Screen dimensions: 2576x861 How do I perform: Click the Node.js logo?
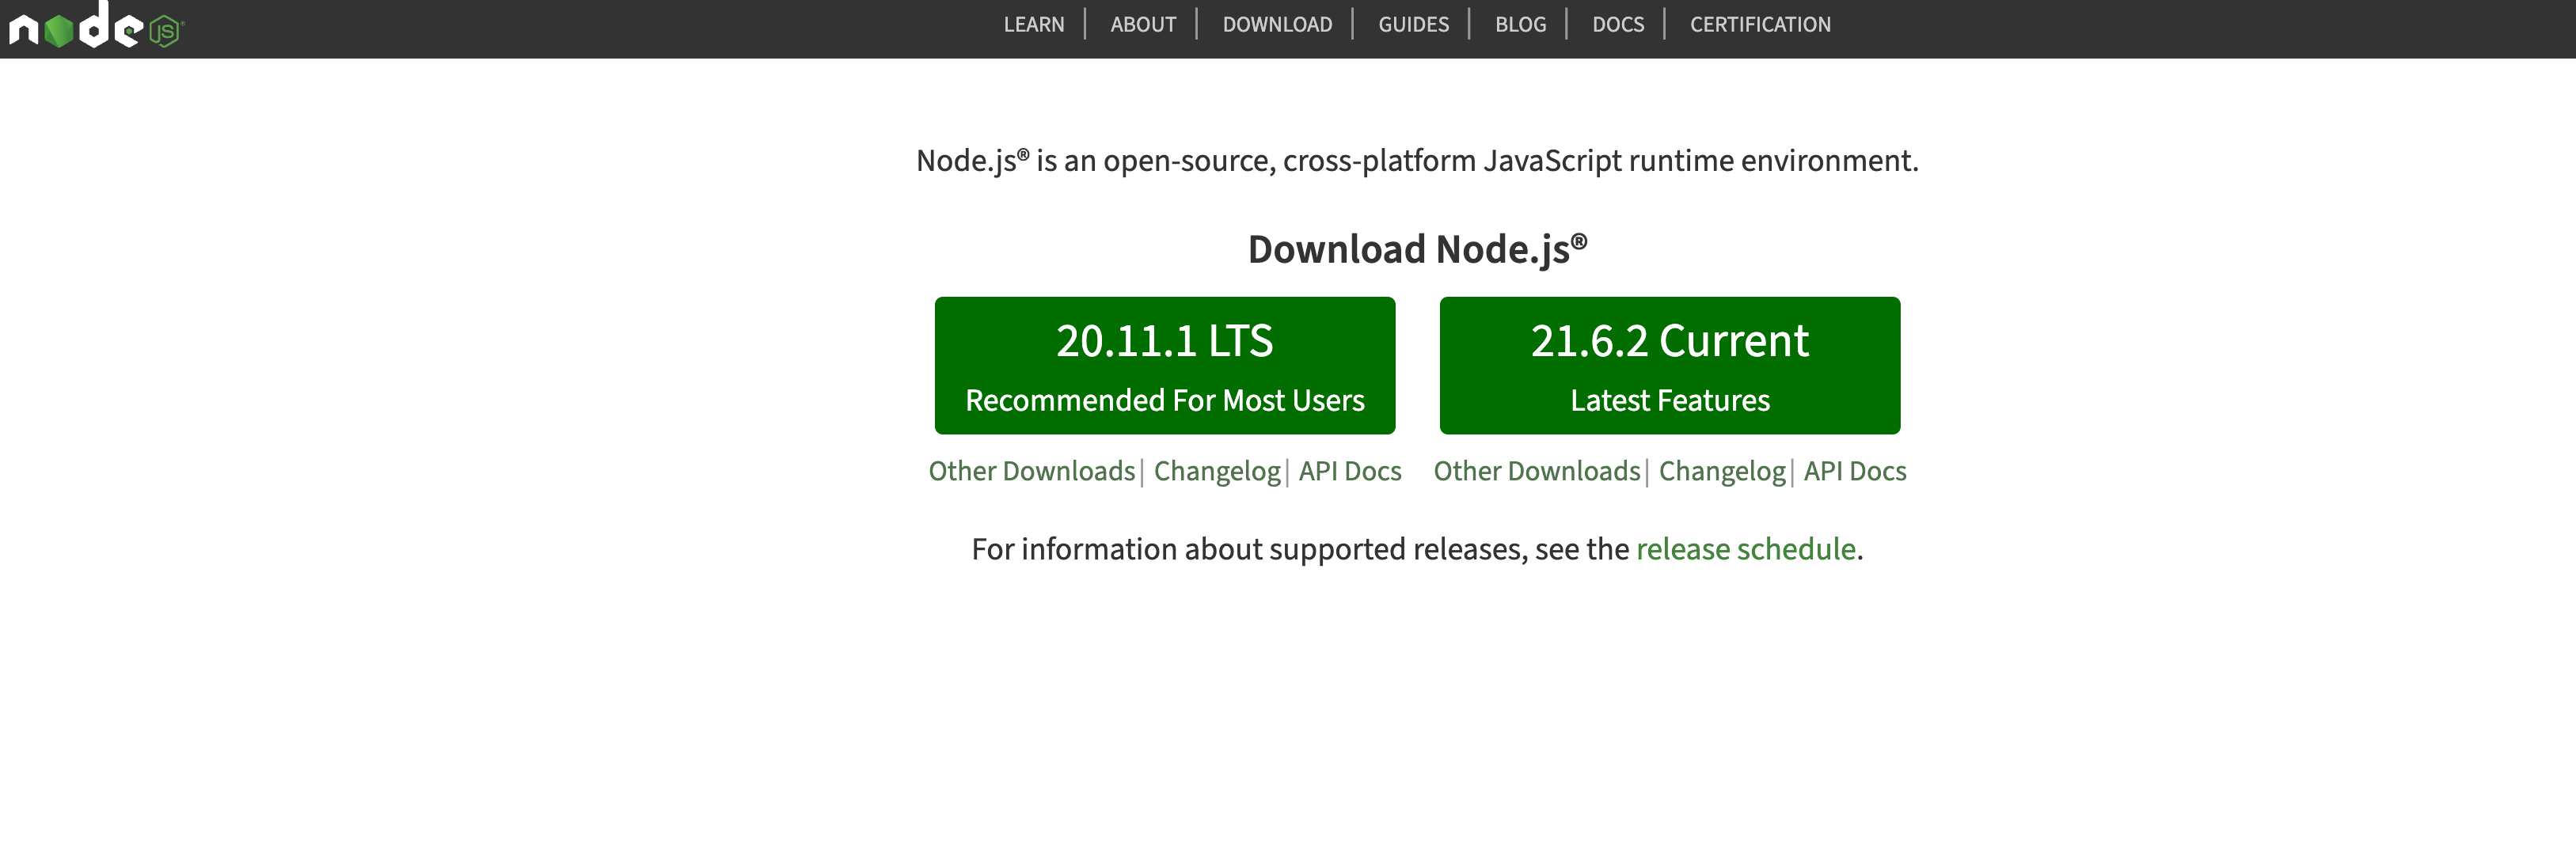coord(96,26)
